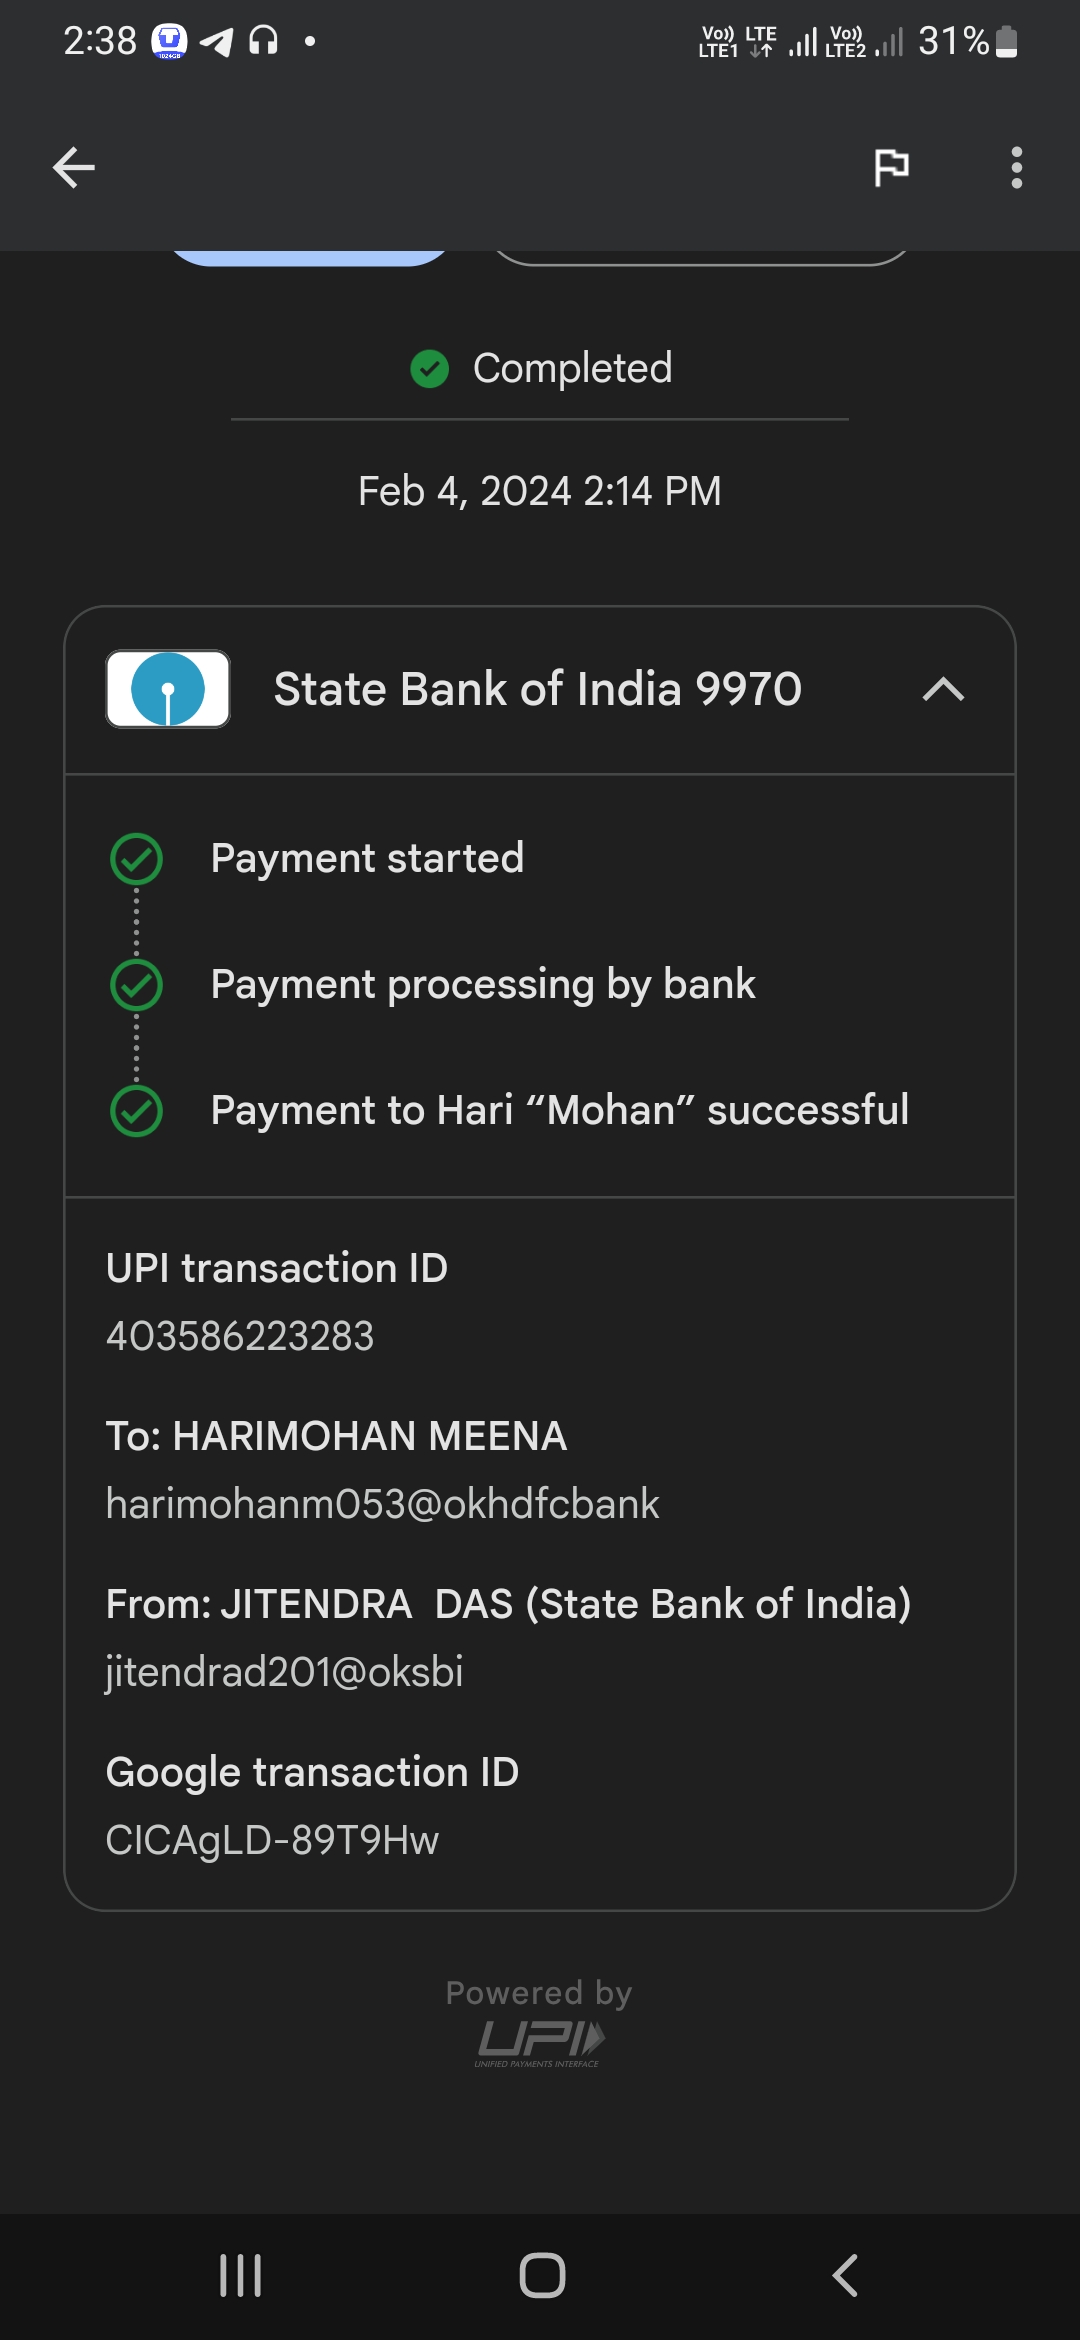1080x2340 pixels.
Task: Tap the State Bank of India 9970 header
Action: (538, 690)
